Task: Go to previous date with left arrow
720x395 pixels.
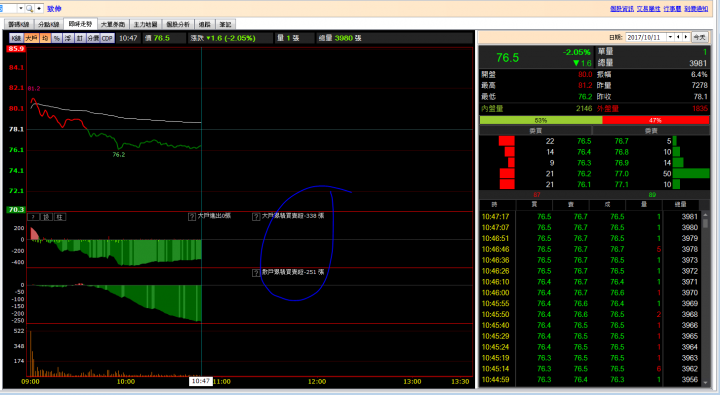Action: (x=678, y=37)
